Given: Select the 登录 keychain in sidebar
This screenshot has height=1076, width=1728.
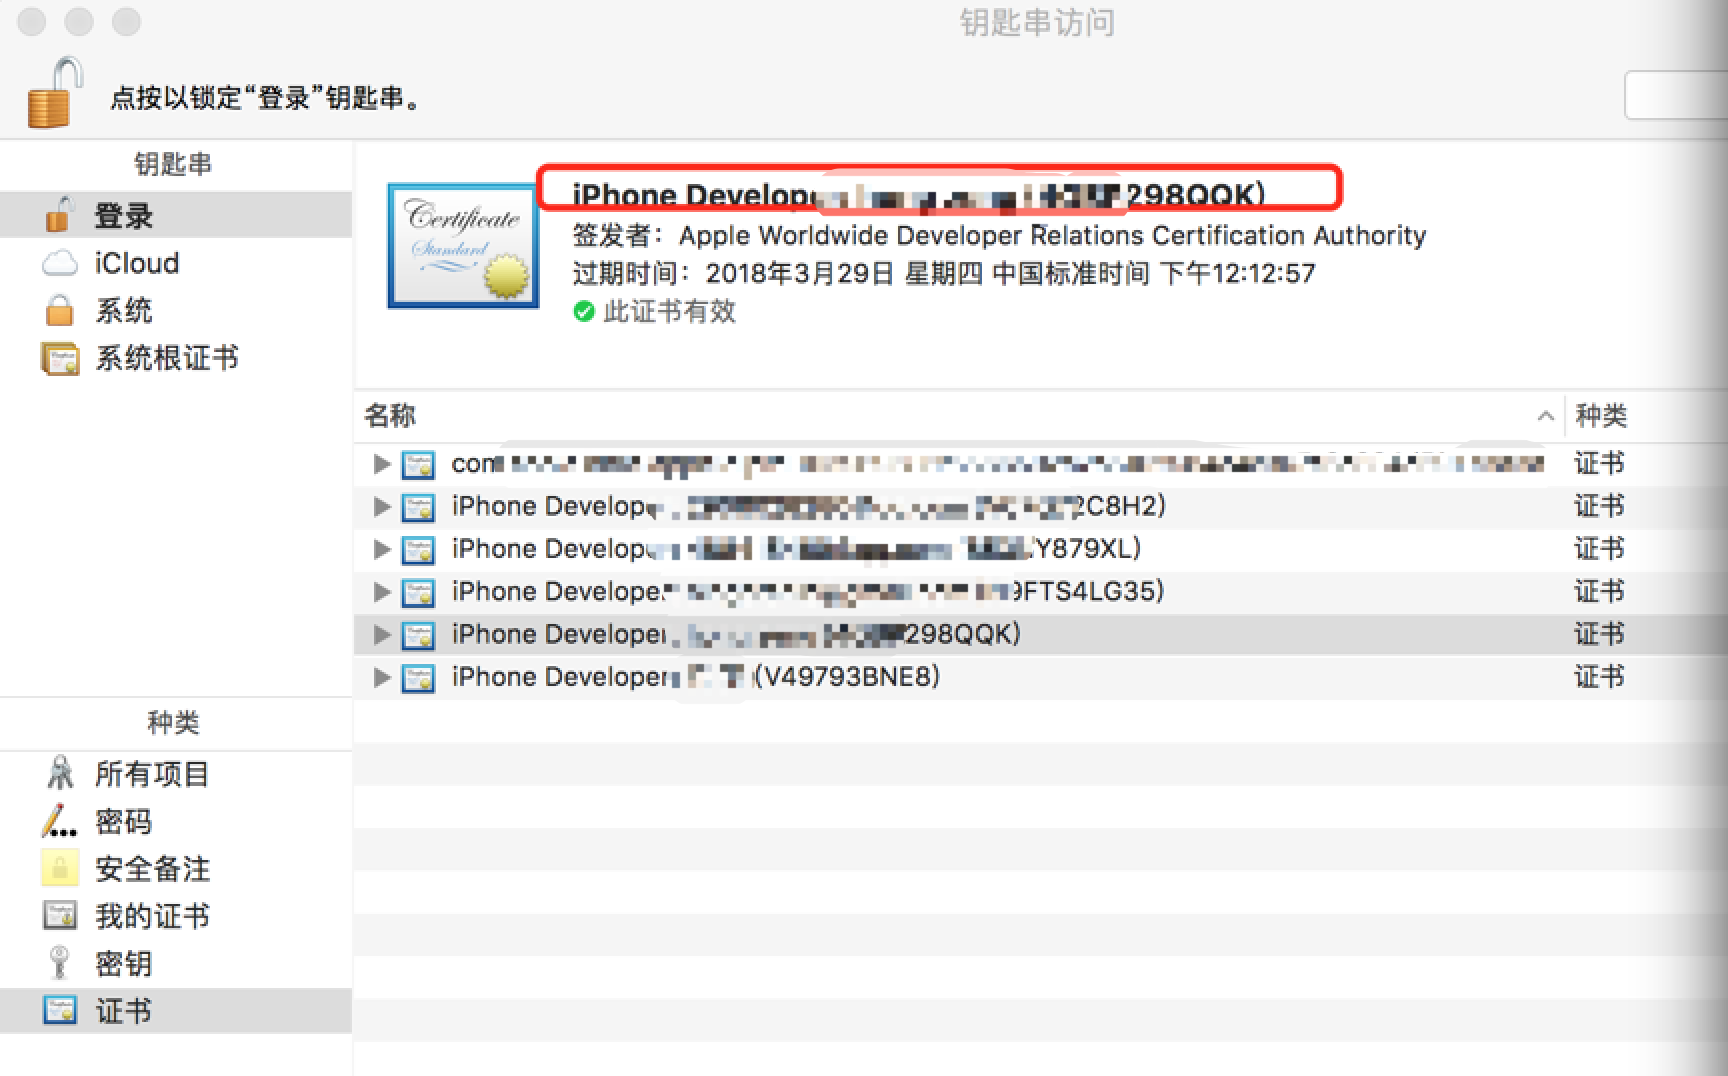Looking at the screenshot, I should (x=176, y=215).
